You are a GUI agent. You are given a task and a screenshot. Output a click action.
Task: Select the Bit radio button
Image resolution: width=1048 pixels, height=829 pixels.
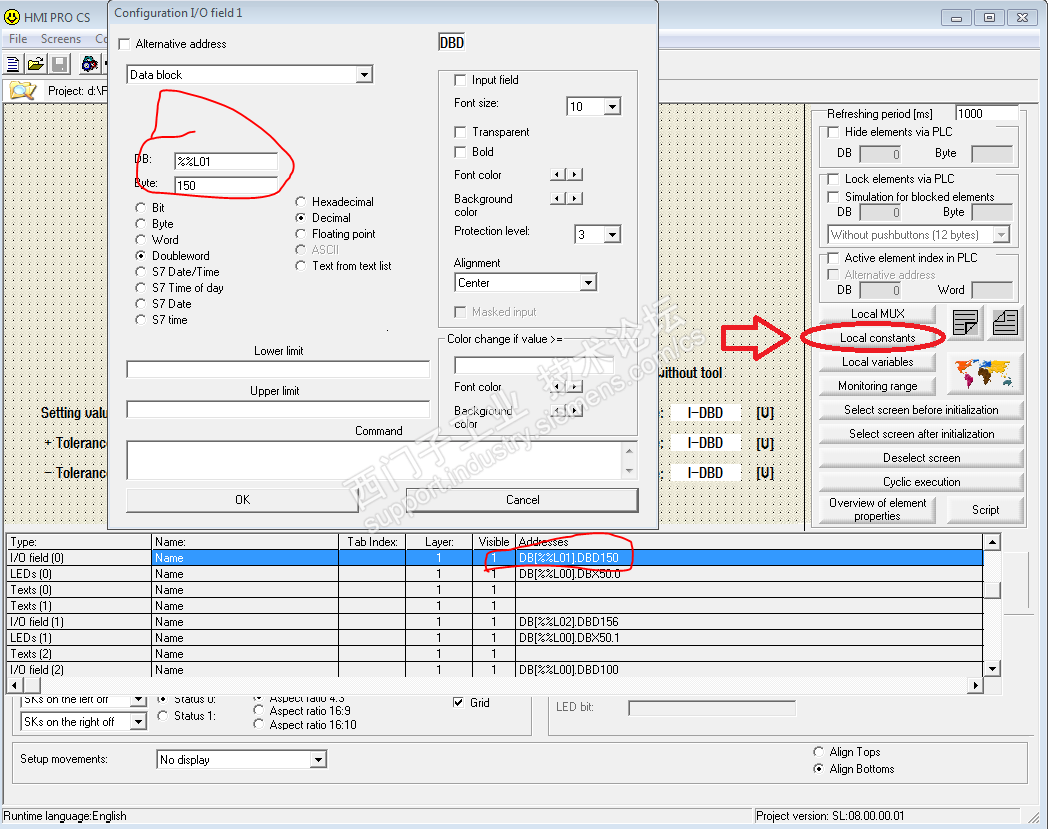(x=140, y=208)
